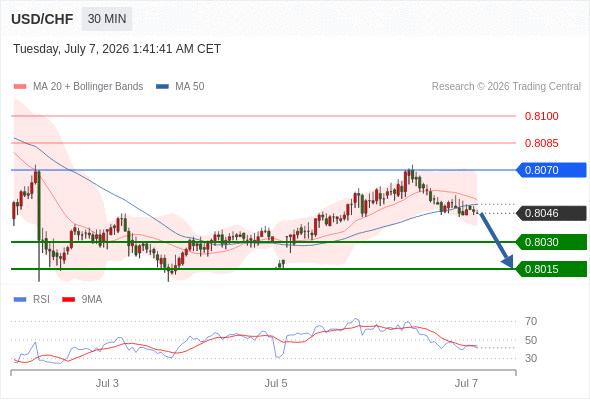This screenshot has height=400, width=590.
Task: Toggle the 9MA legend entry
Action: (82, 300)
